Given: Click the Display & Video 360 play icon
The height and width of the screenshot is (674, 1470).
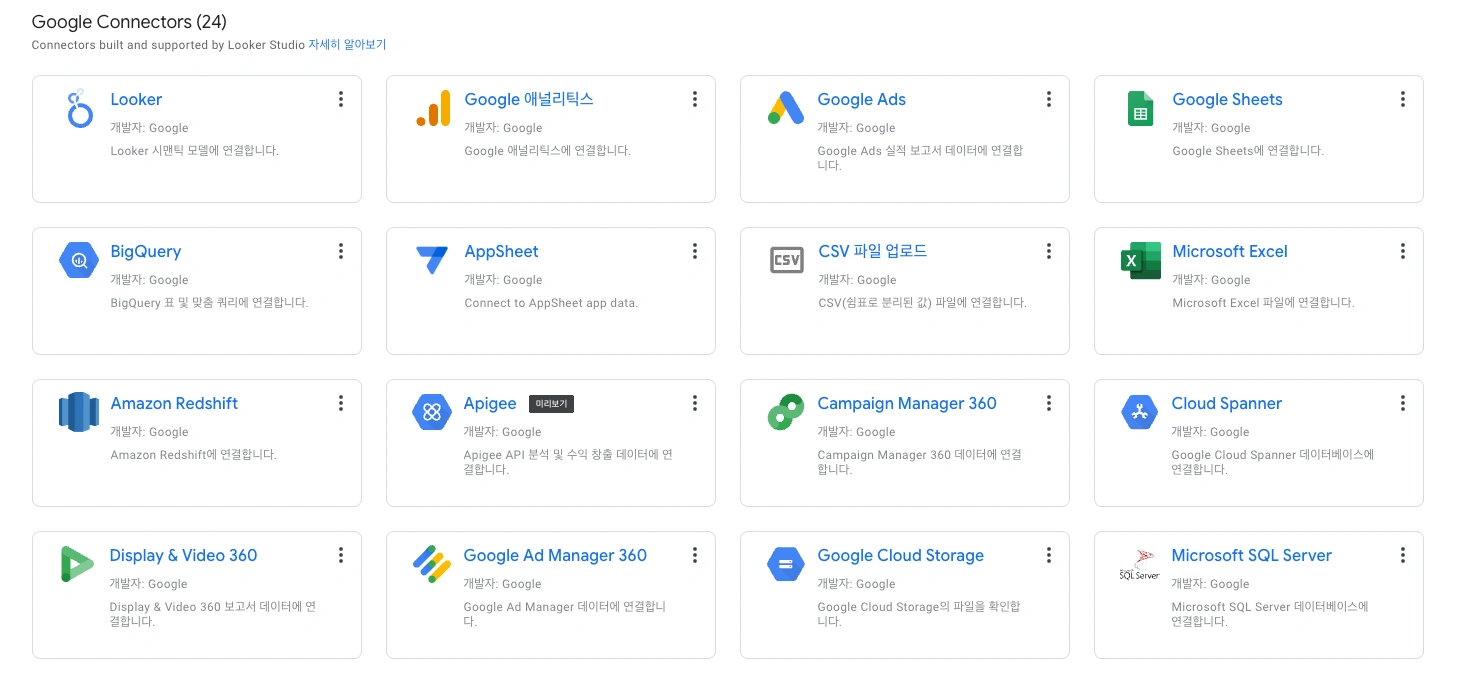Looking at the screenshot, I should [77, 564].
